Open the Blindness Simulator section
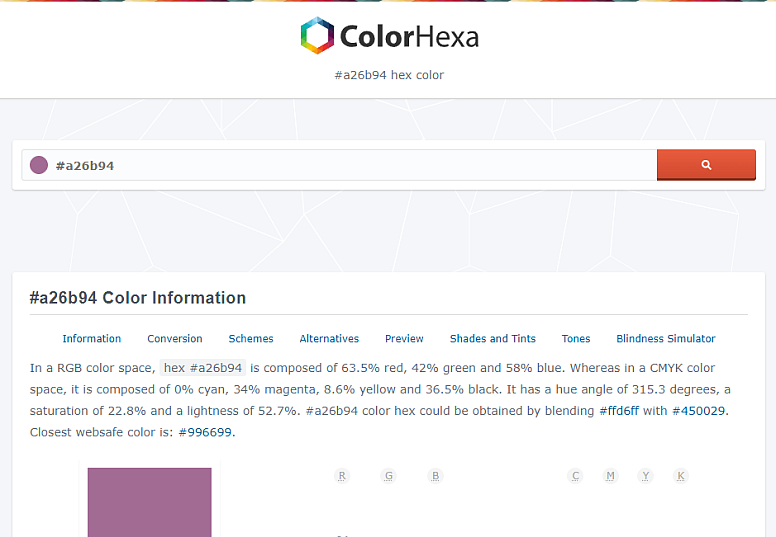Viewport: 776px width, 537px height. 666,339
